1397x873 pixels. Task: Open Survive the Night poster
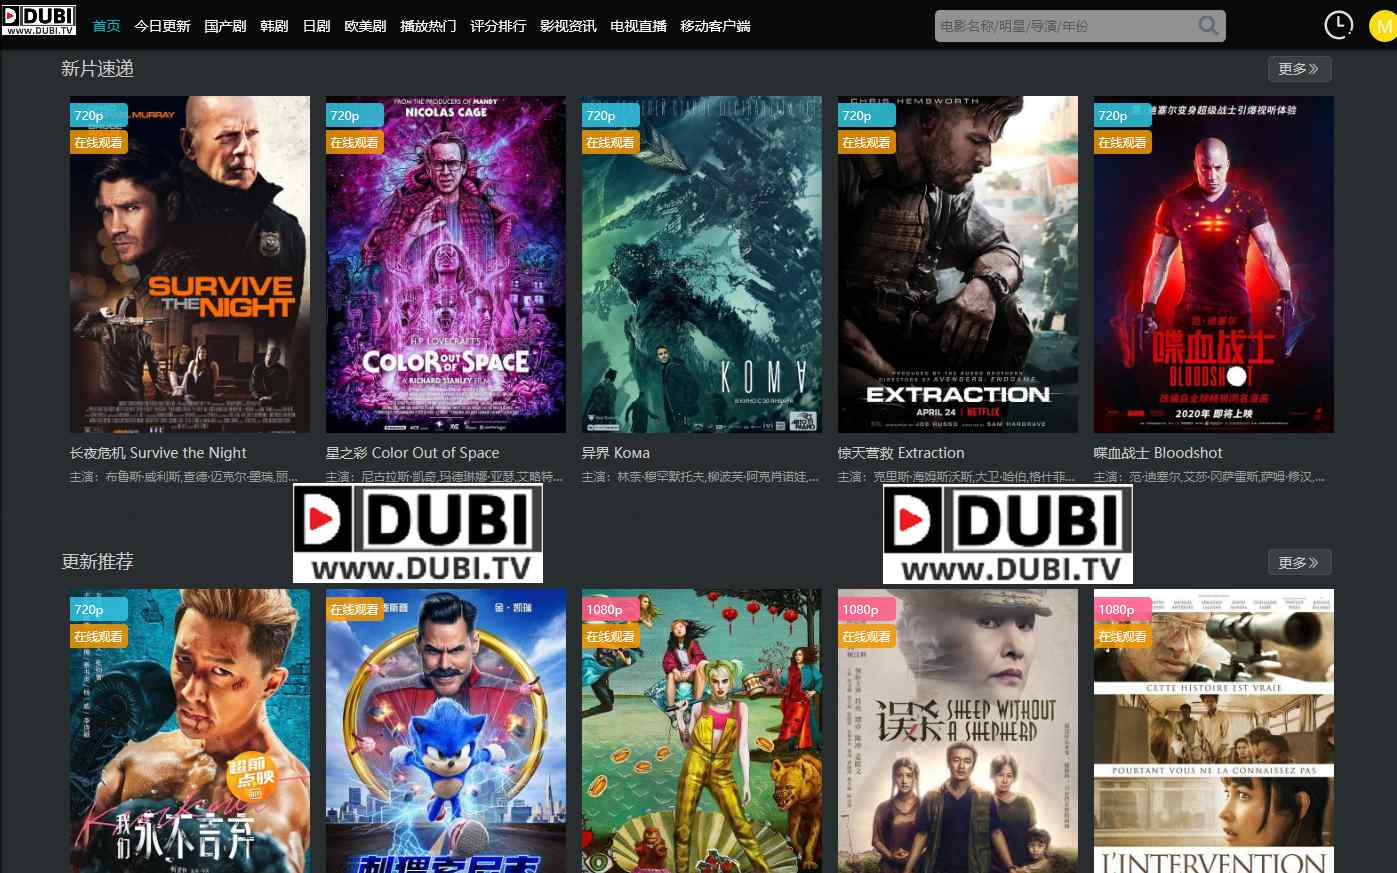(x=190, y=264)
